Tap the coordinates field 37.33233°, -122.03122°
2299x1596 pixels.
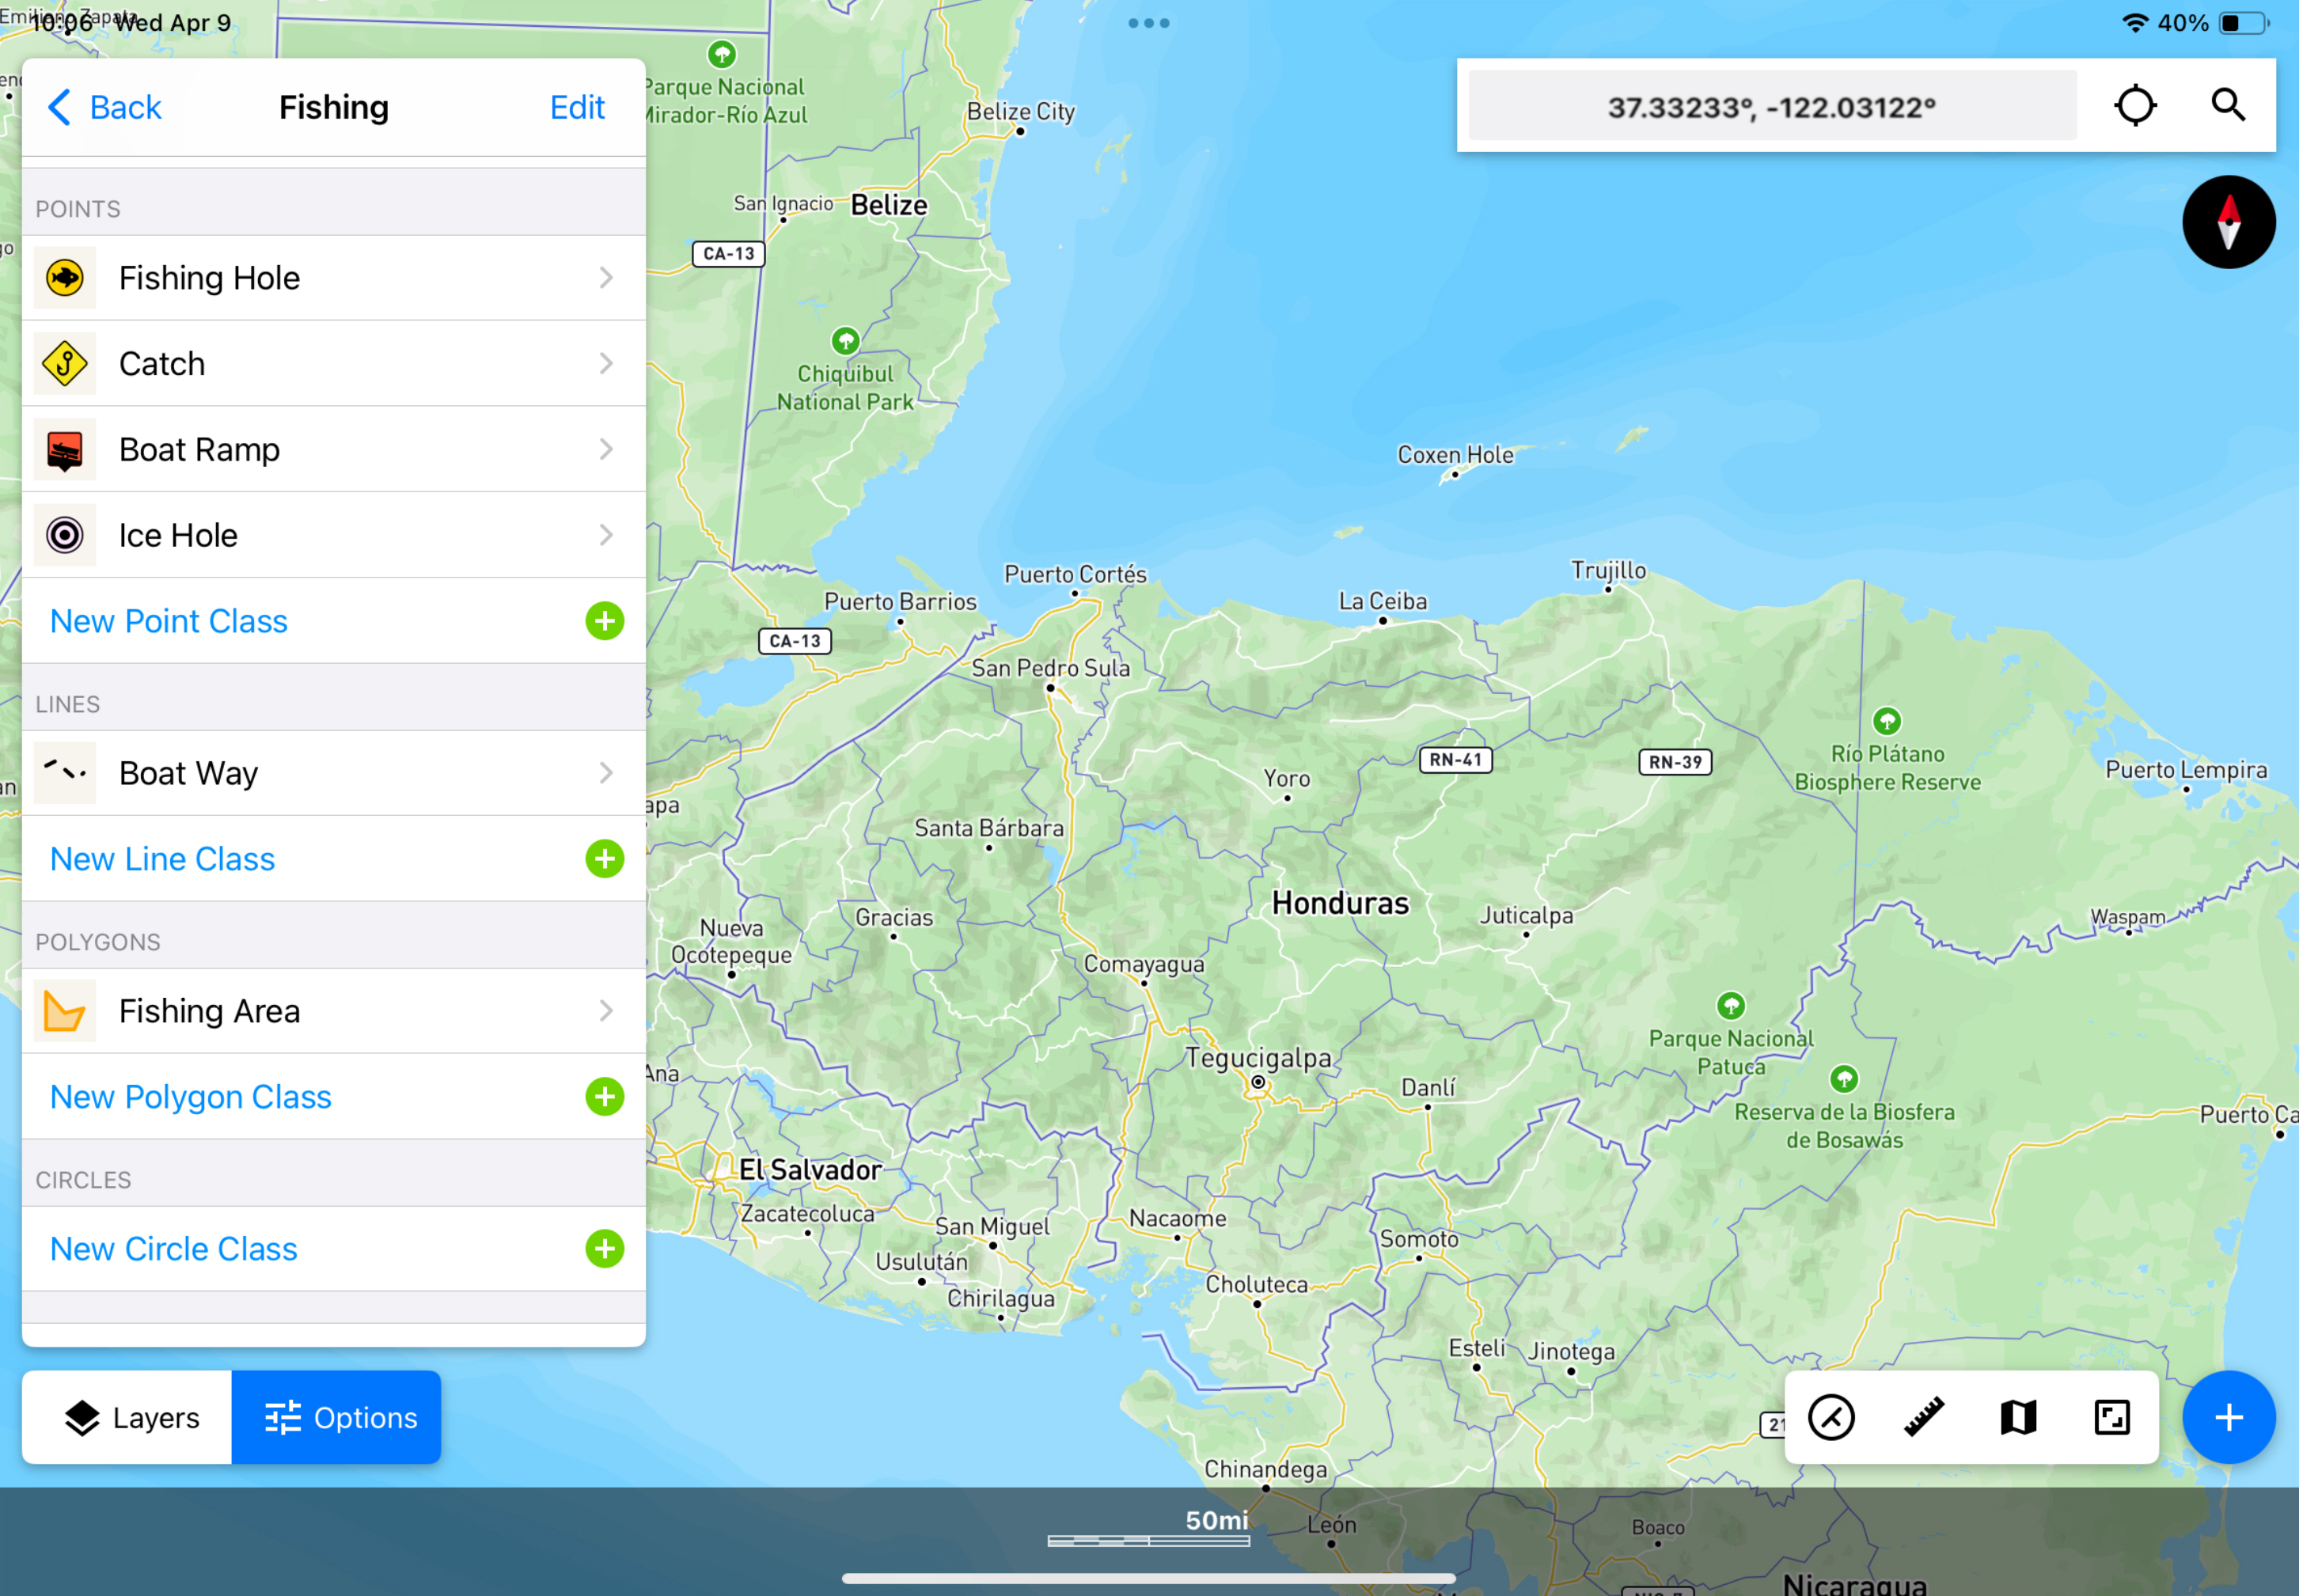1771,106
